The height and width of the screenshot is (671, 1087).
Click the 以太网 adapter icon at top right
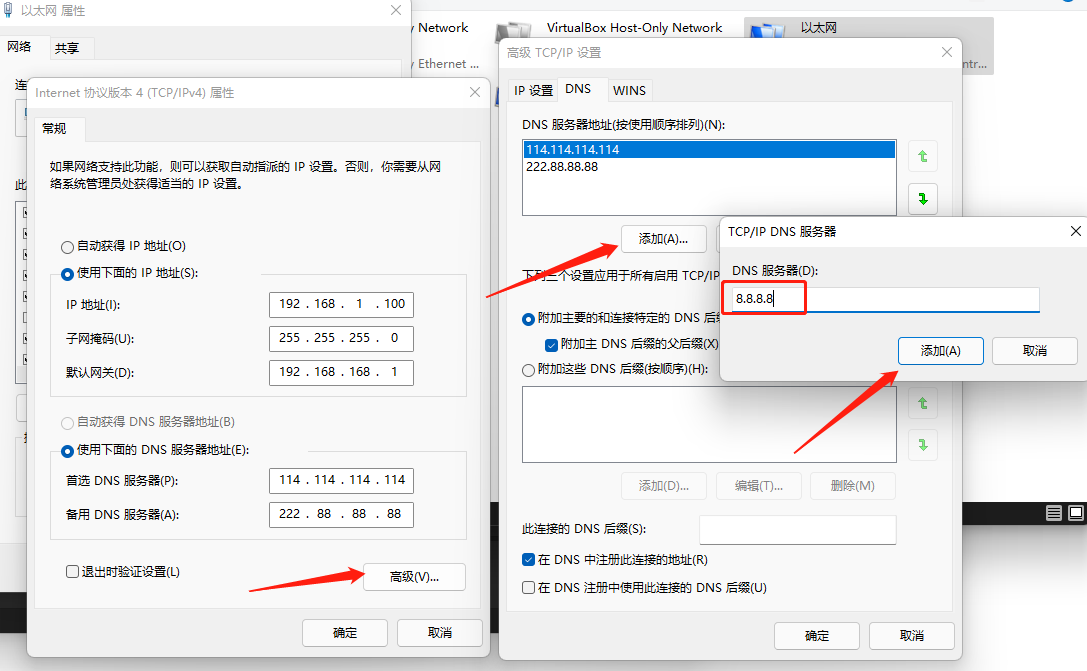pyautogui.click(x=768, y=30)
